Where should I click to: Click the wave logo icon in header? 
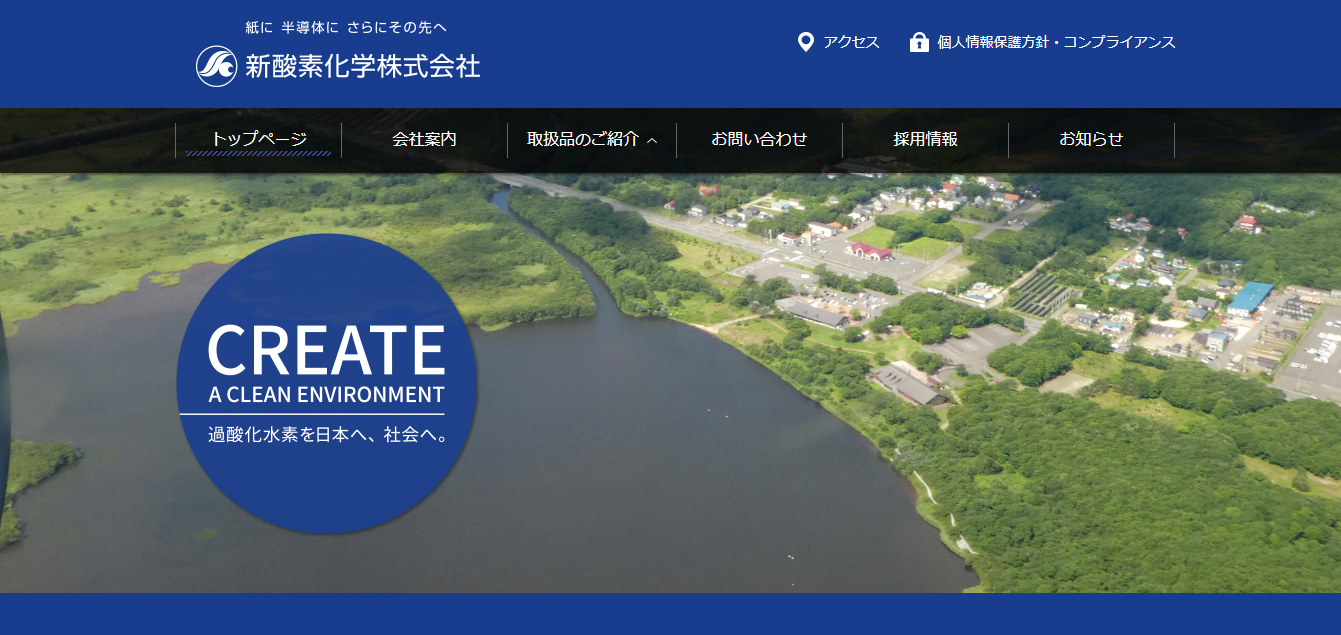216,66
